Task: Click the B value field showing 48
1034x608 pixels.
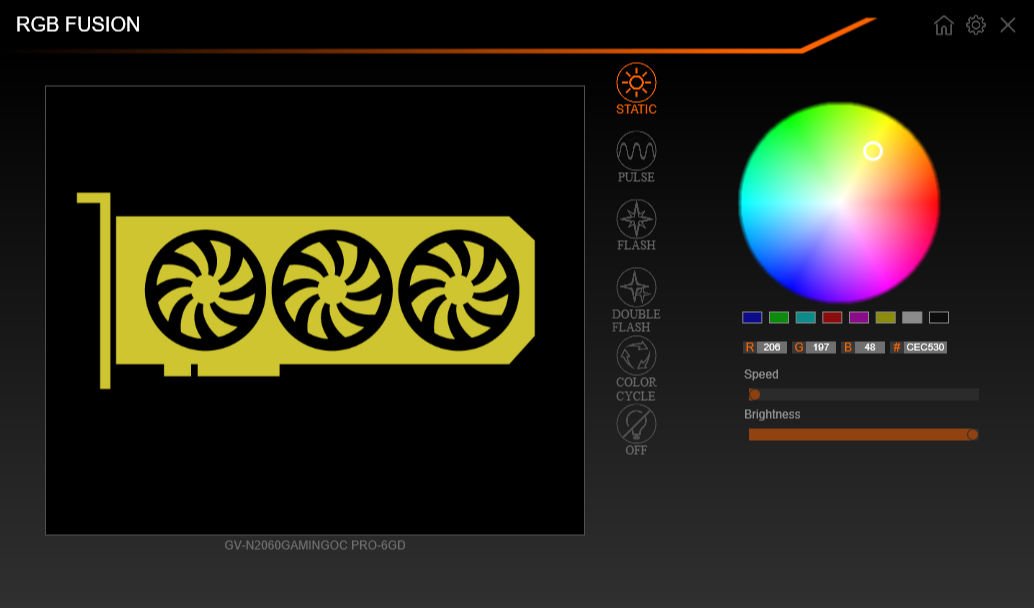Action: (x=870, y=348)
